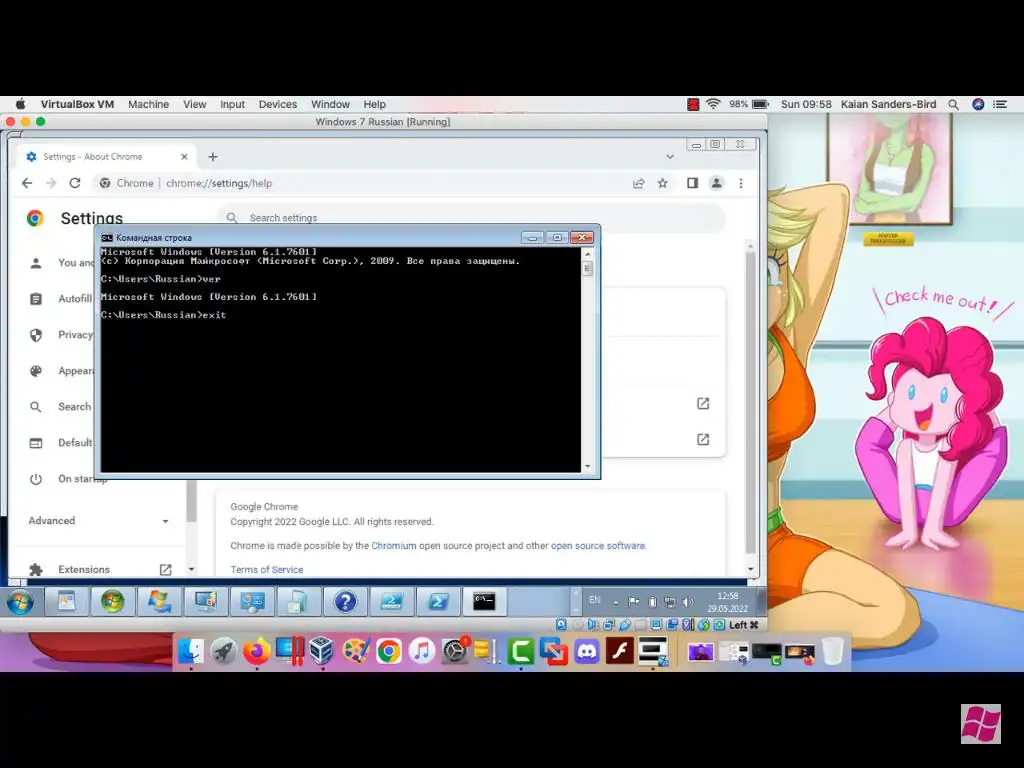Open Discord from the Dock
The image size is (1024, 768).
click(x=587, y=651)
